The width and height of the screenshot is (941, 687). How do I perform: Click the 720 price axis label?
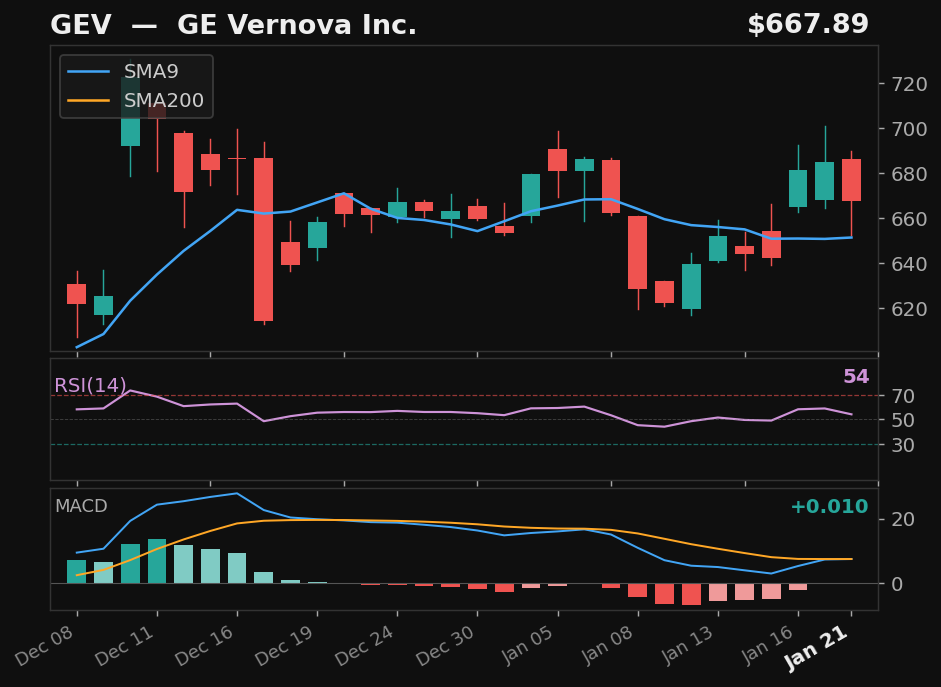[909, 84]
